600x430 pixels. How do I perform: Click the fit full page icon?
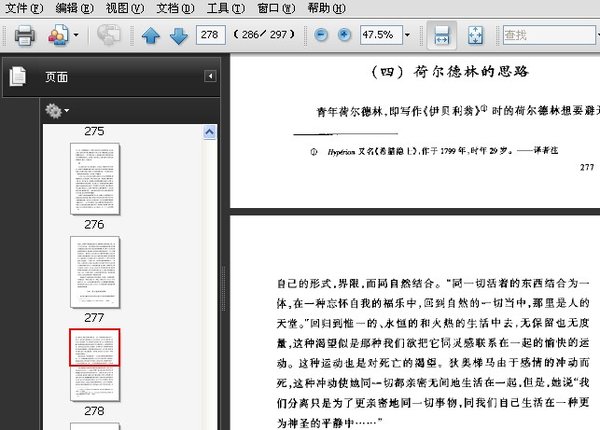475,35
